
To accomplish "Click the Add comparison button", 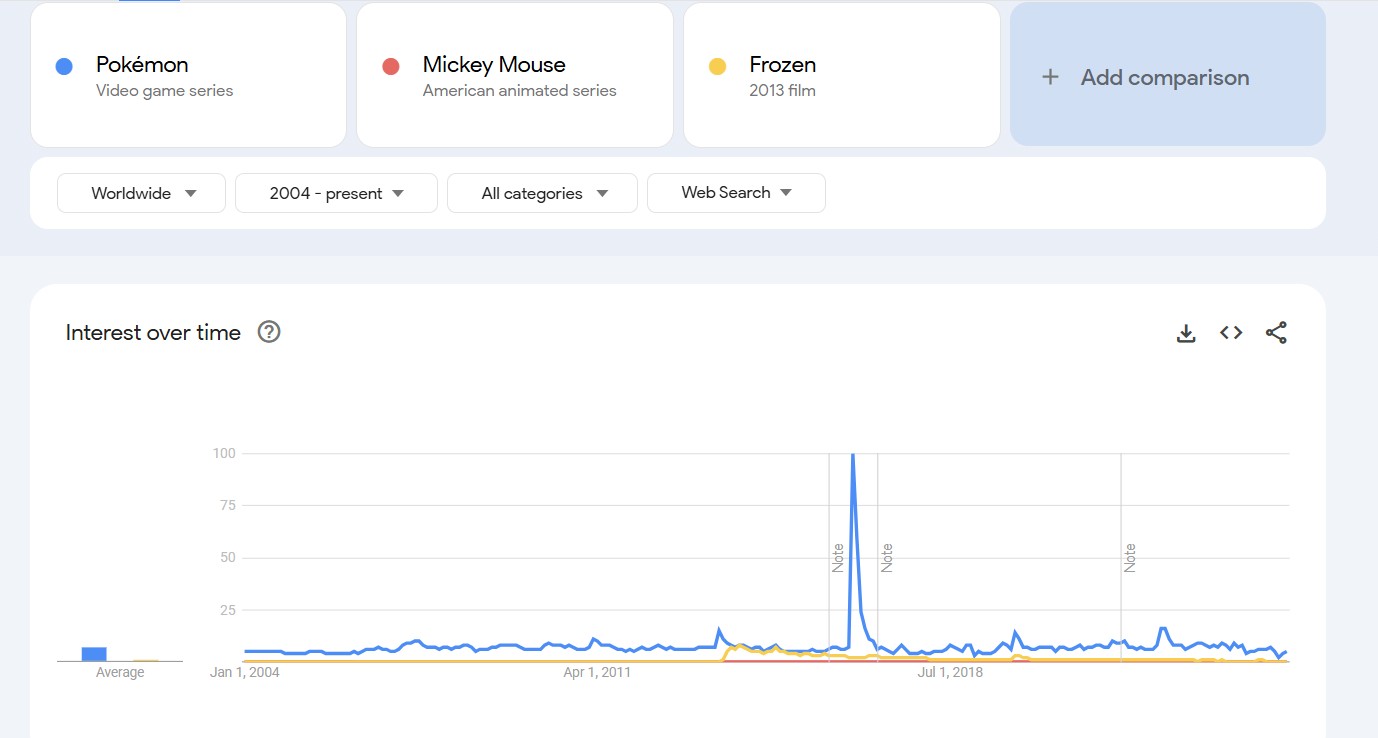I will 1167,76.
